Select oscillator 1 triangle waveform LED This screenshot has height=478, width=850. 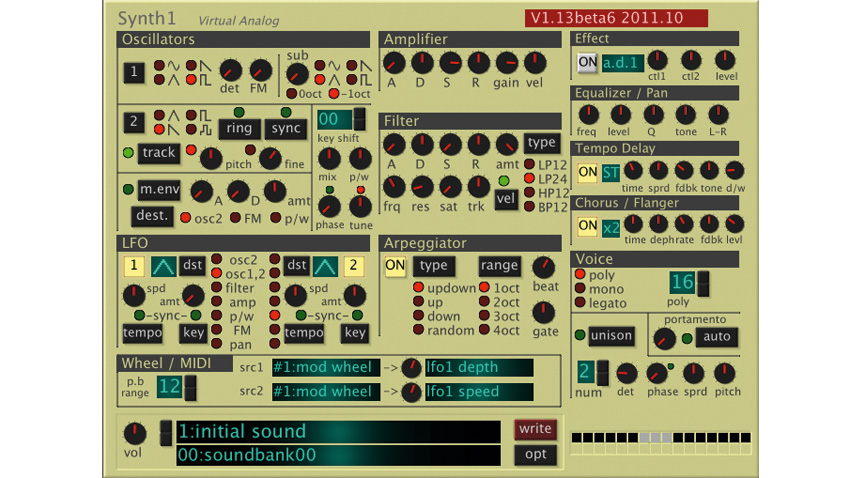(x=159, y=80)
